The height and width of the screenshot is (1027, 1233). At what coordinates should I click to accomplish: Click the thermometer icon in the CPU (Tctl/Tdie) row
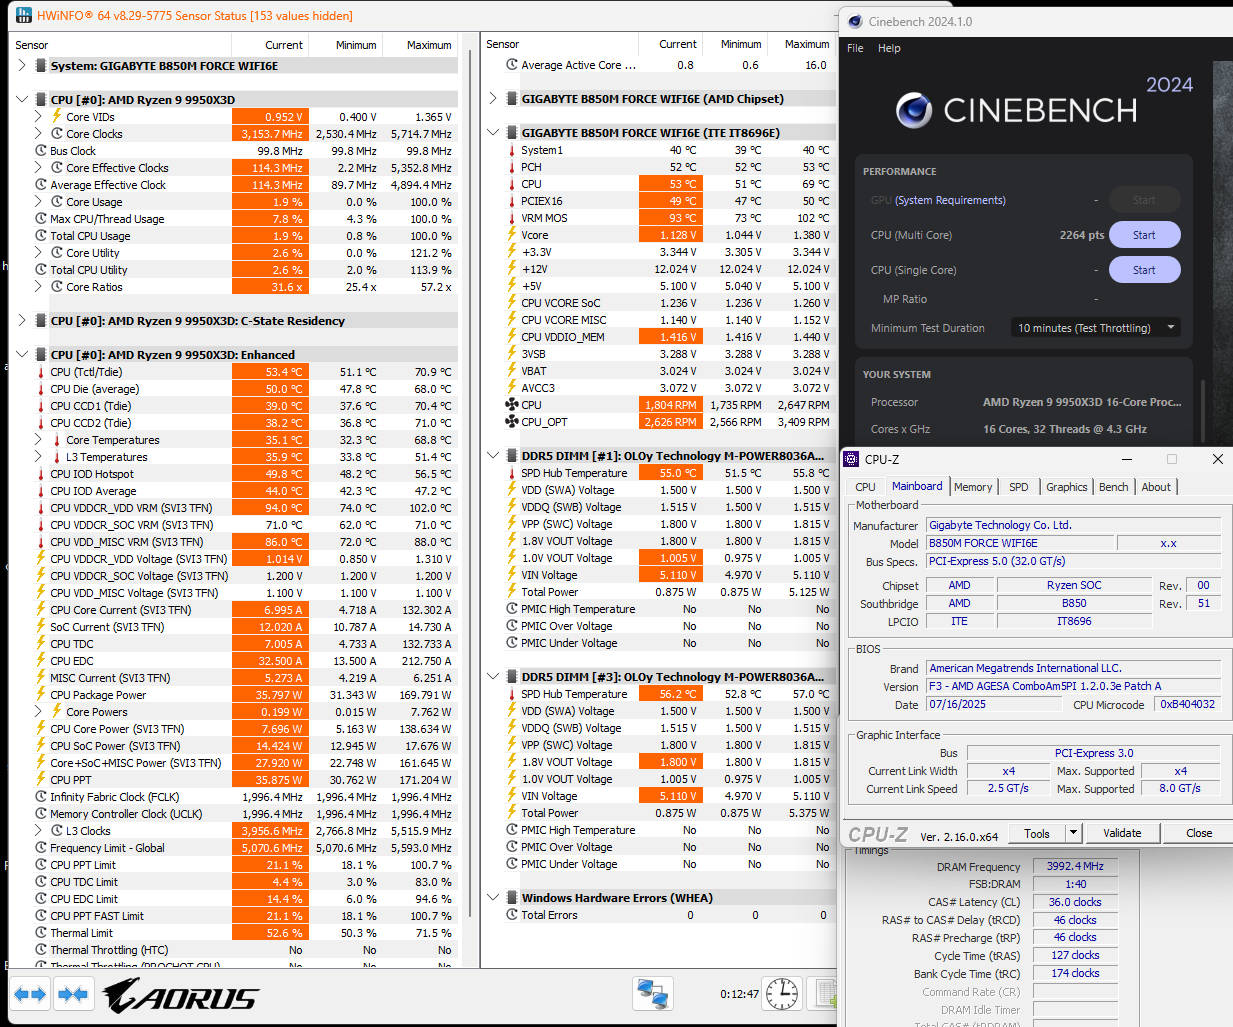coord(41,372)
